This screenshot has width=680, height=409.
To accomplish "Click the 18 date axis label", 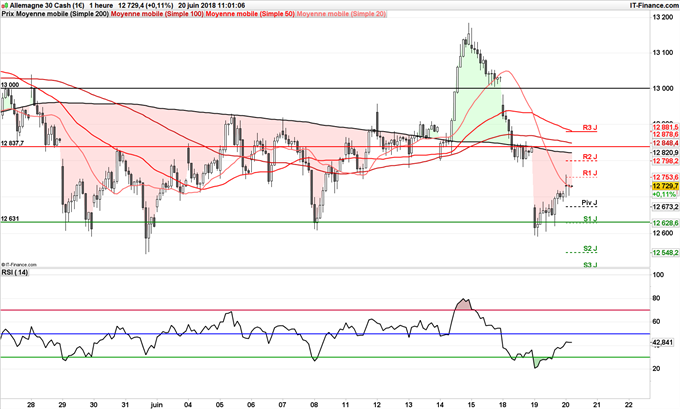I will pyautogui.click(x=503, y=405).
